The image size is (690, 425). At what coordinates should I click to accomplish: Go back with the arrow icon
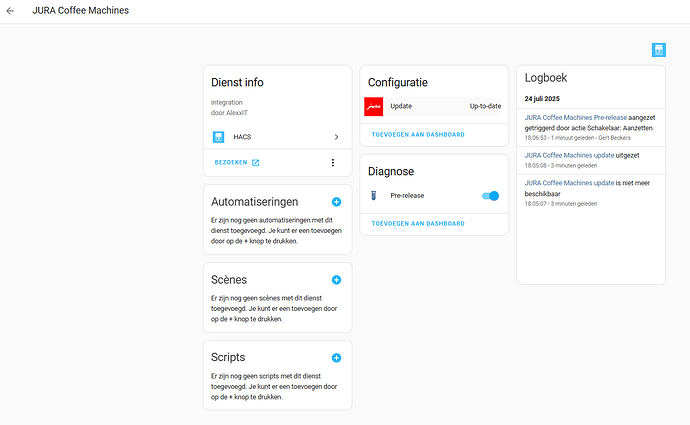(x=10, y=11)
